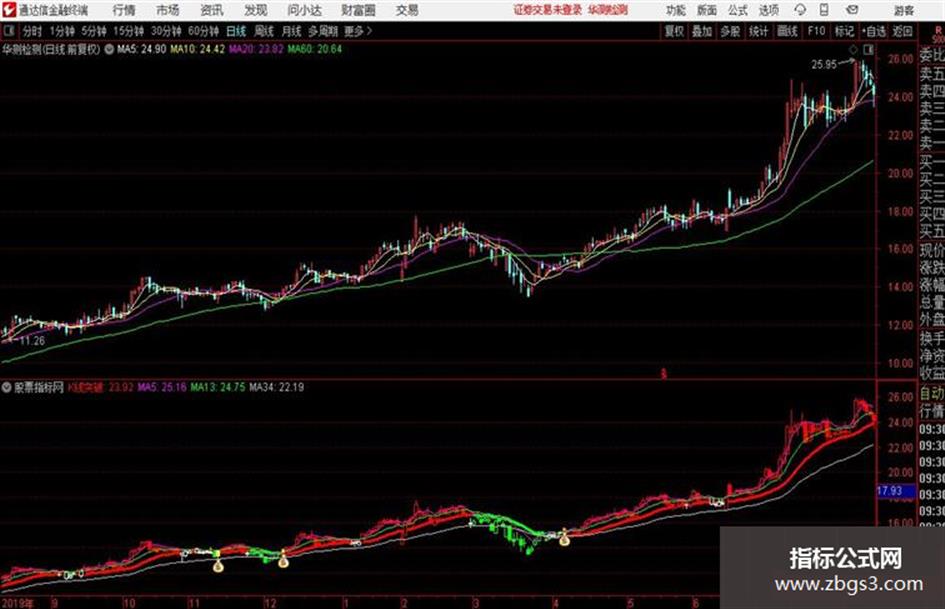The width and height of the screenshot is (945, 609).
Task: Click the MA34: 22.19 sub-chart value
Action: coord(277,387)
